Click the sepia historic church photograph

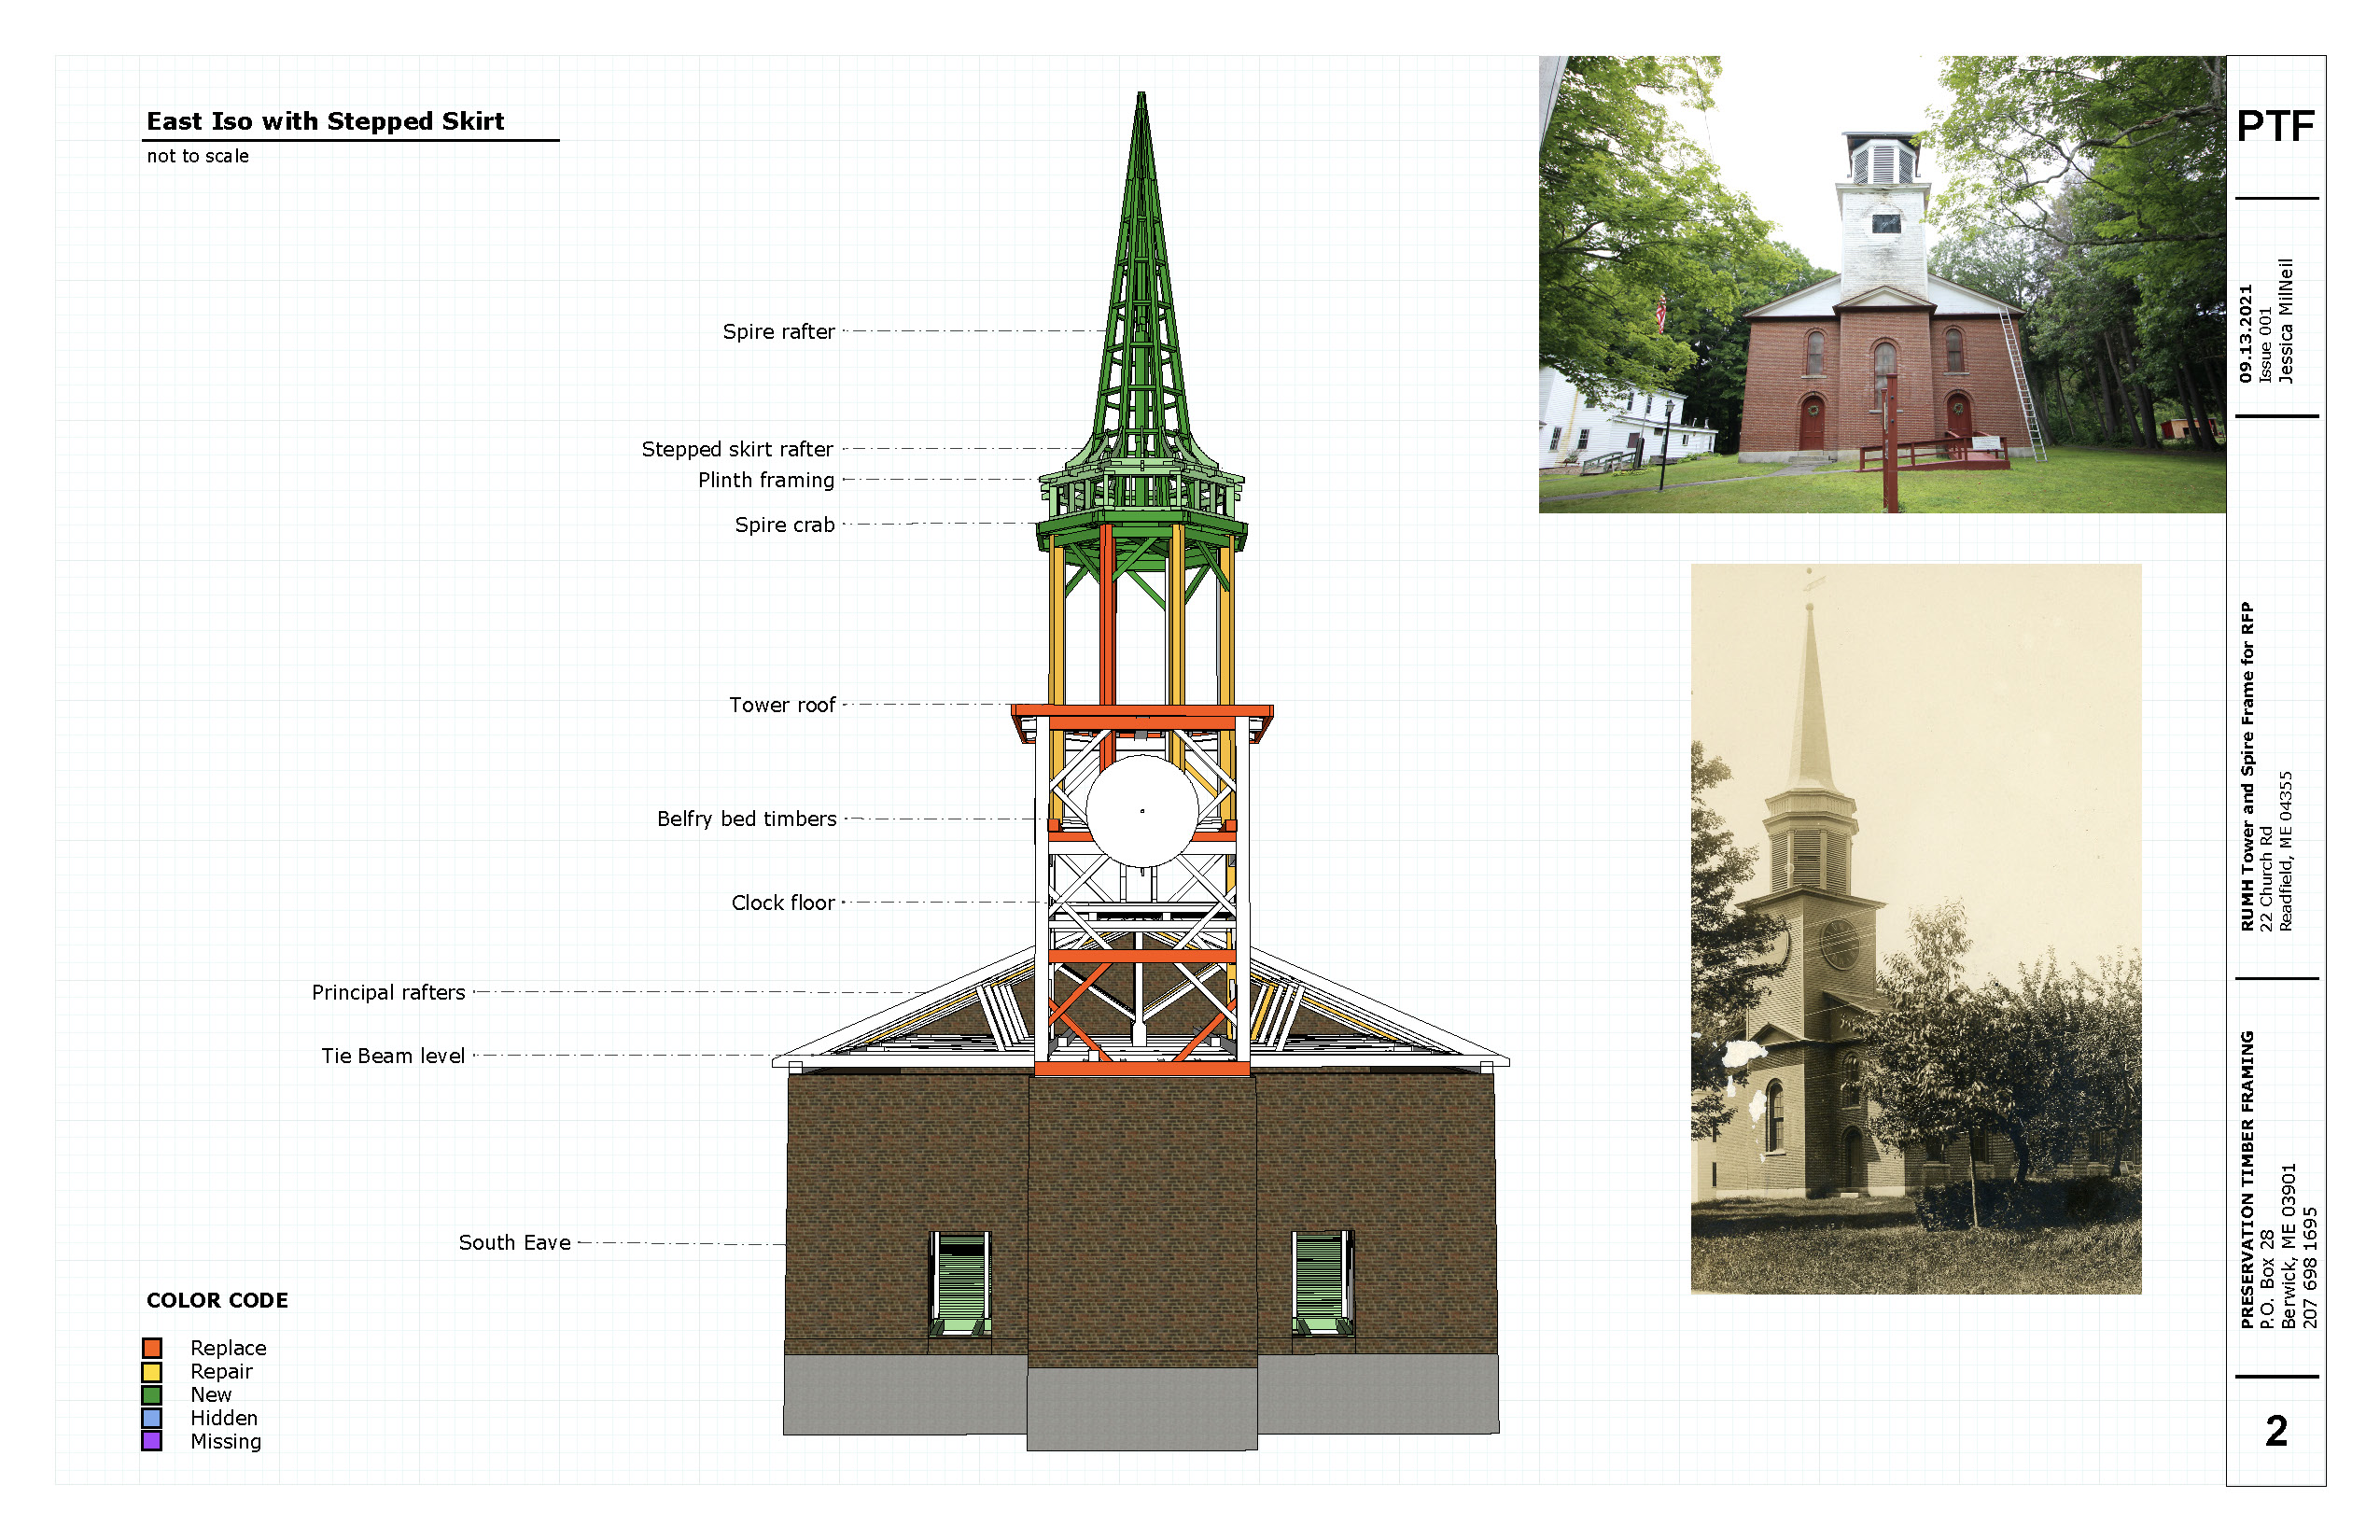[x=1916, y=929]
